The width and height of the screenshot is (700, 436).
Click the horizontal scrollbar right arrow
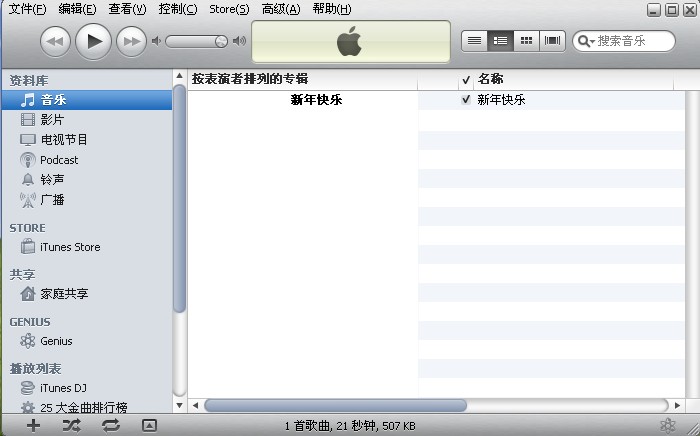(x=678, y=406)
